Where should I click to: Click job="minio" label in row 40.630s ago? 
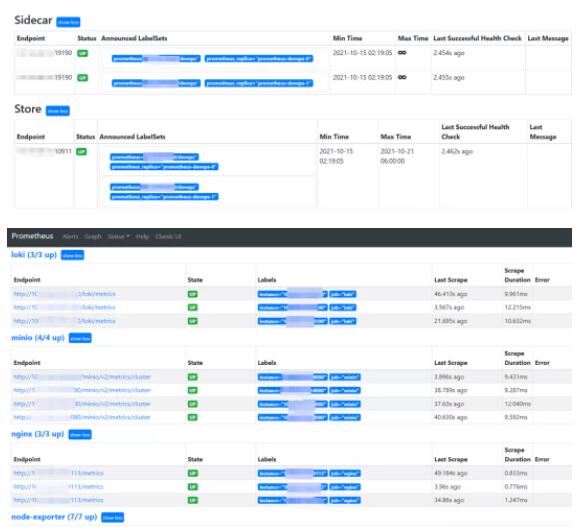click(x=345, y=418)
